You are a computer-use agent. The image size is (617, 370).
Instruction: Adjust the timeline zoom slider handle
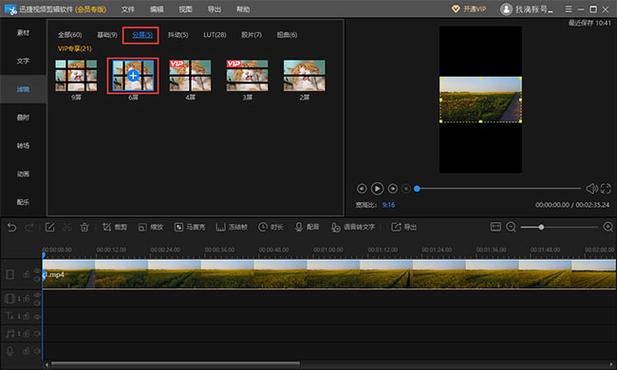[541, 227]
